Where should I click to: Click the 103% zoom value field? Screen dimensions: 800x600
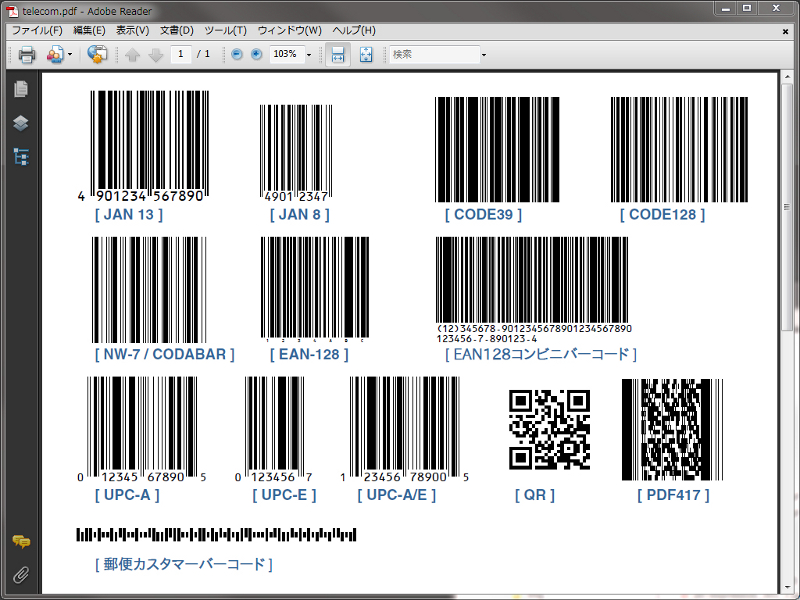point(287,54)
